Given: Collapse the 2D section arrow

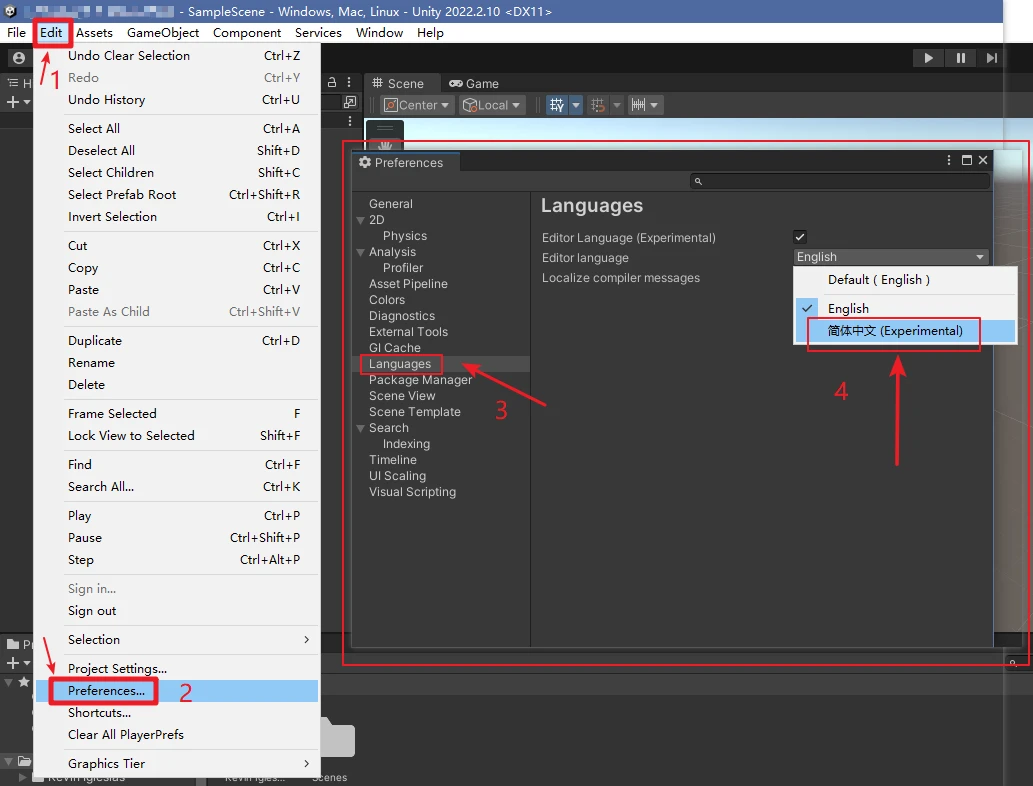Looking at the screenshot, I should tap(360, 220).
